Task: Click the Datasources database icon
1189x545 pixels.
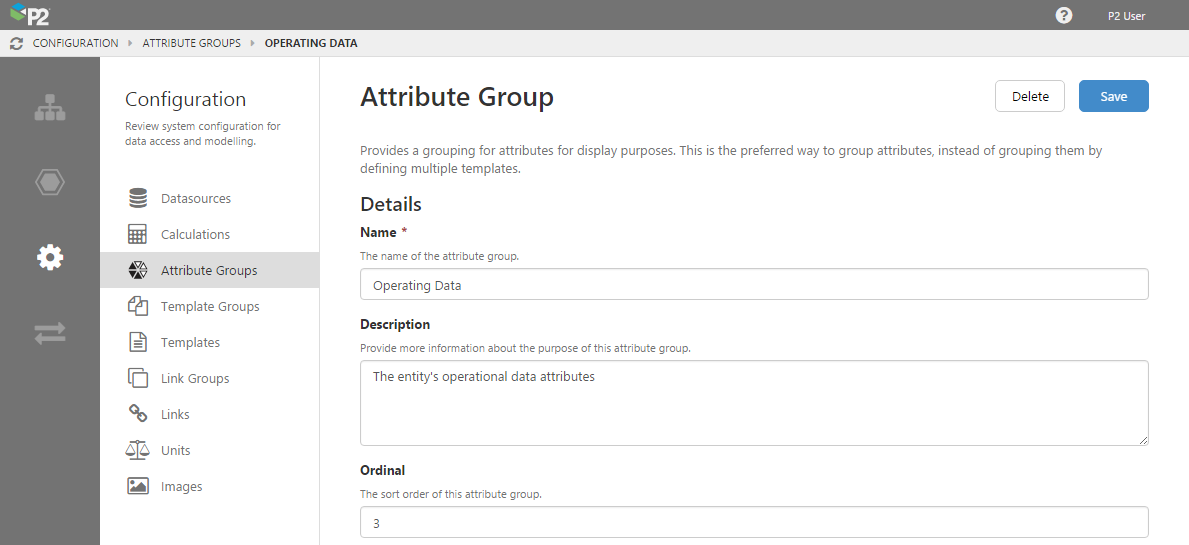Action: click(x=138, y=199)
